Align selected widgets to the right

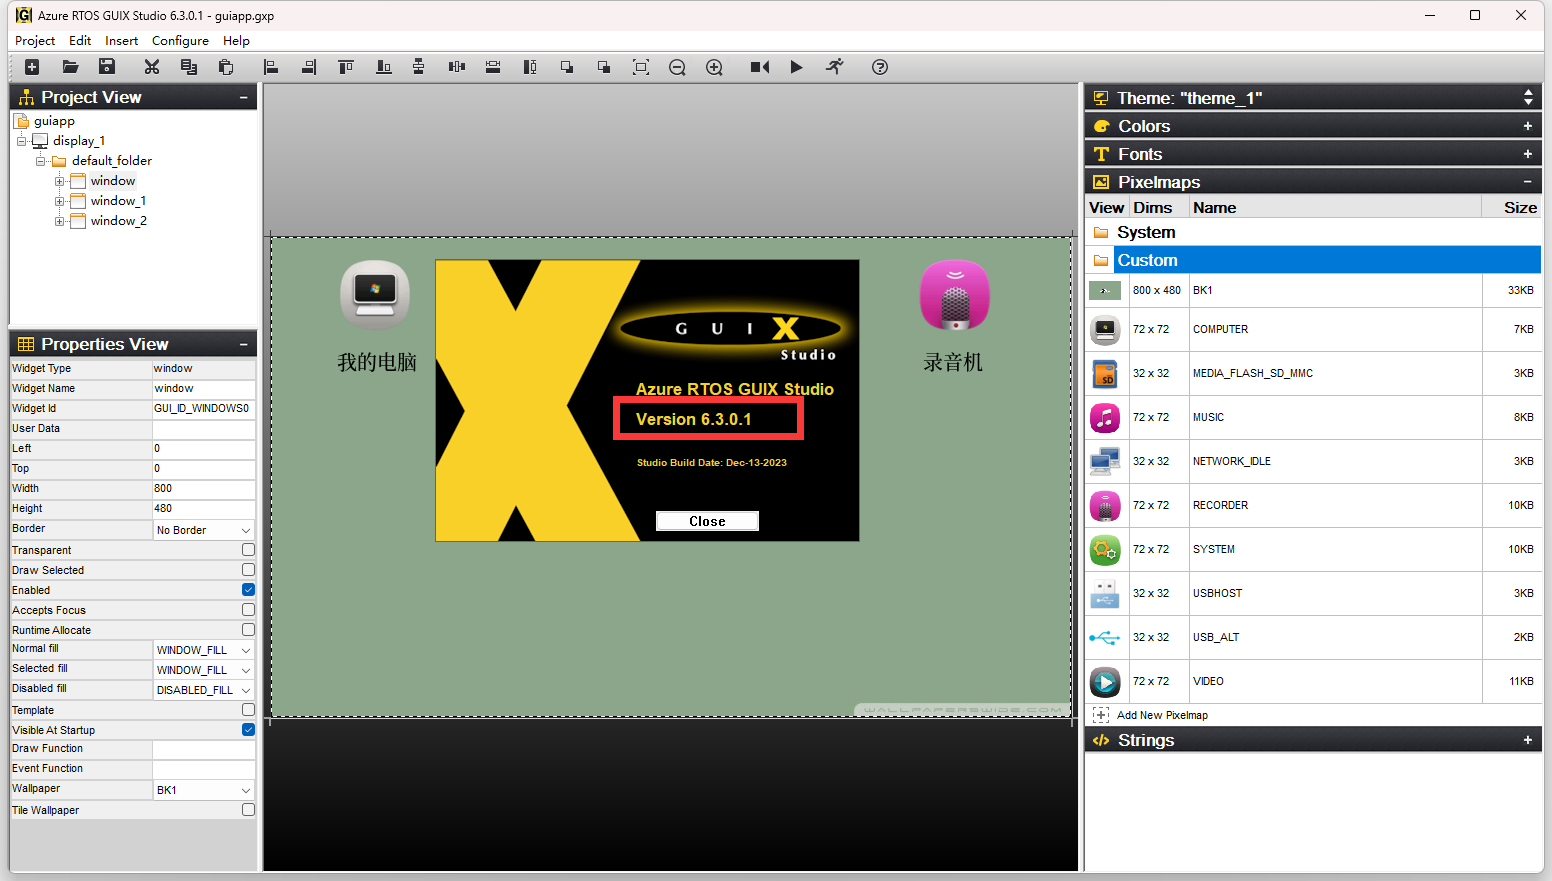(308, 67)
